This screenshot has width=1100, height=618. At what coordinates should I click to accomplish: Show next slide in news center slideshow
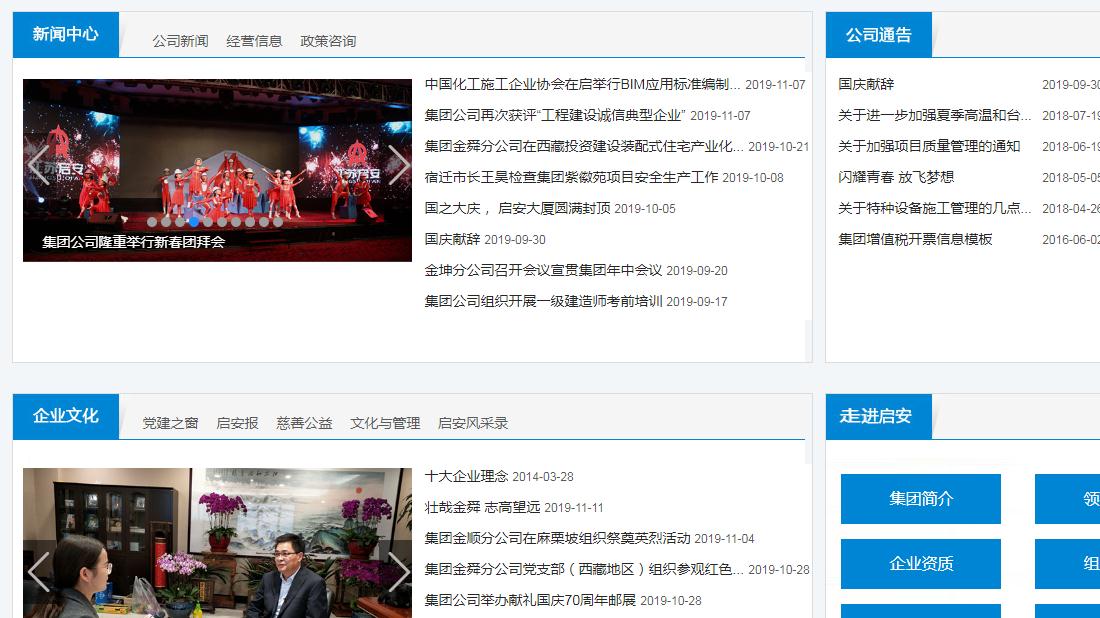pos(398,166)
